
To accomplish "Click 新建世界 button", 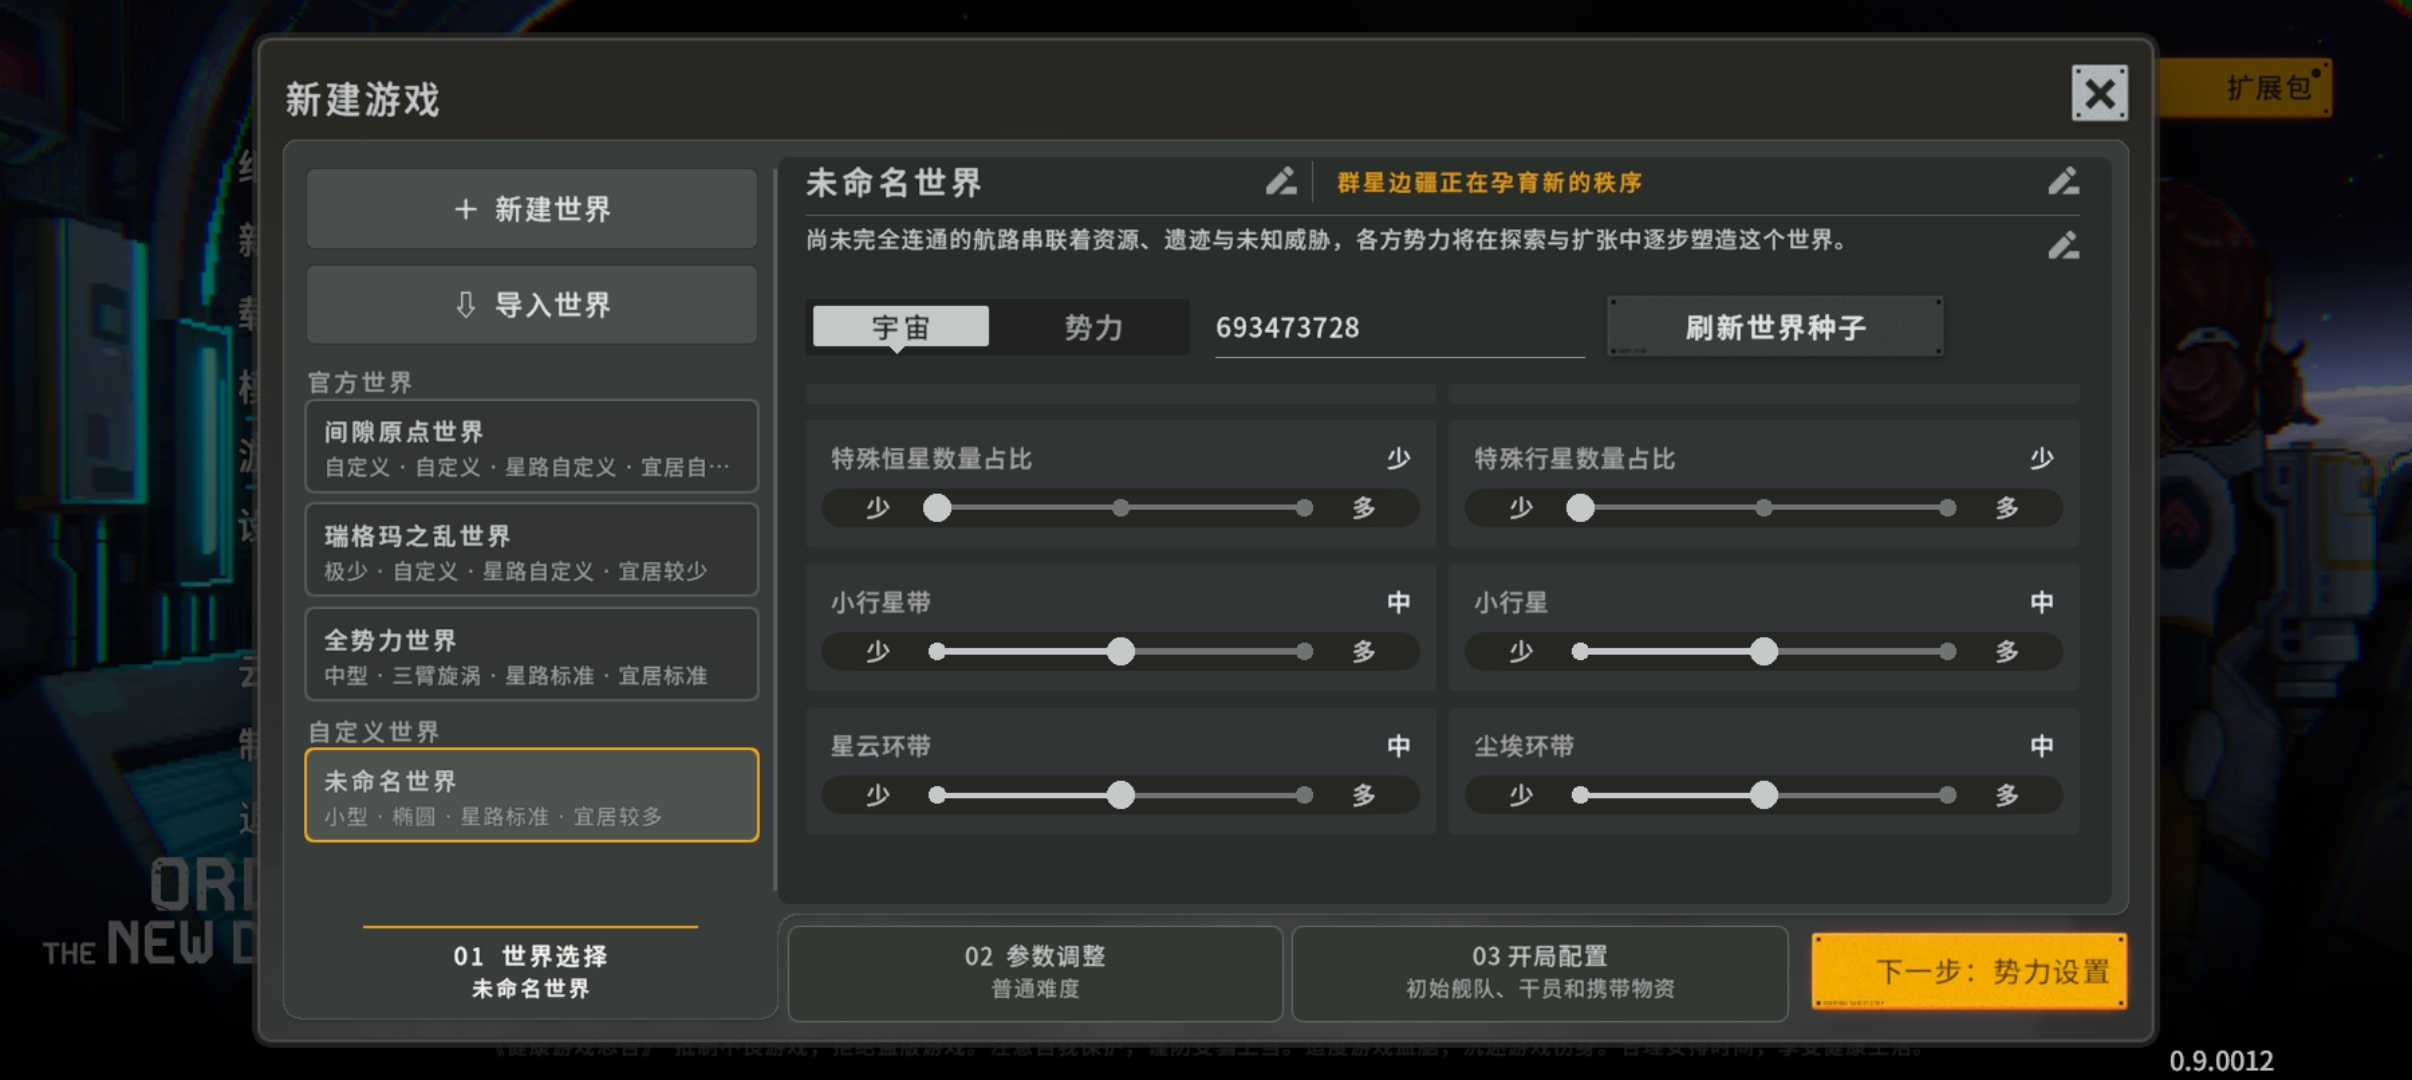I will pos(532,209).
